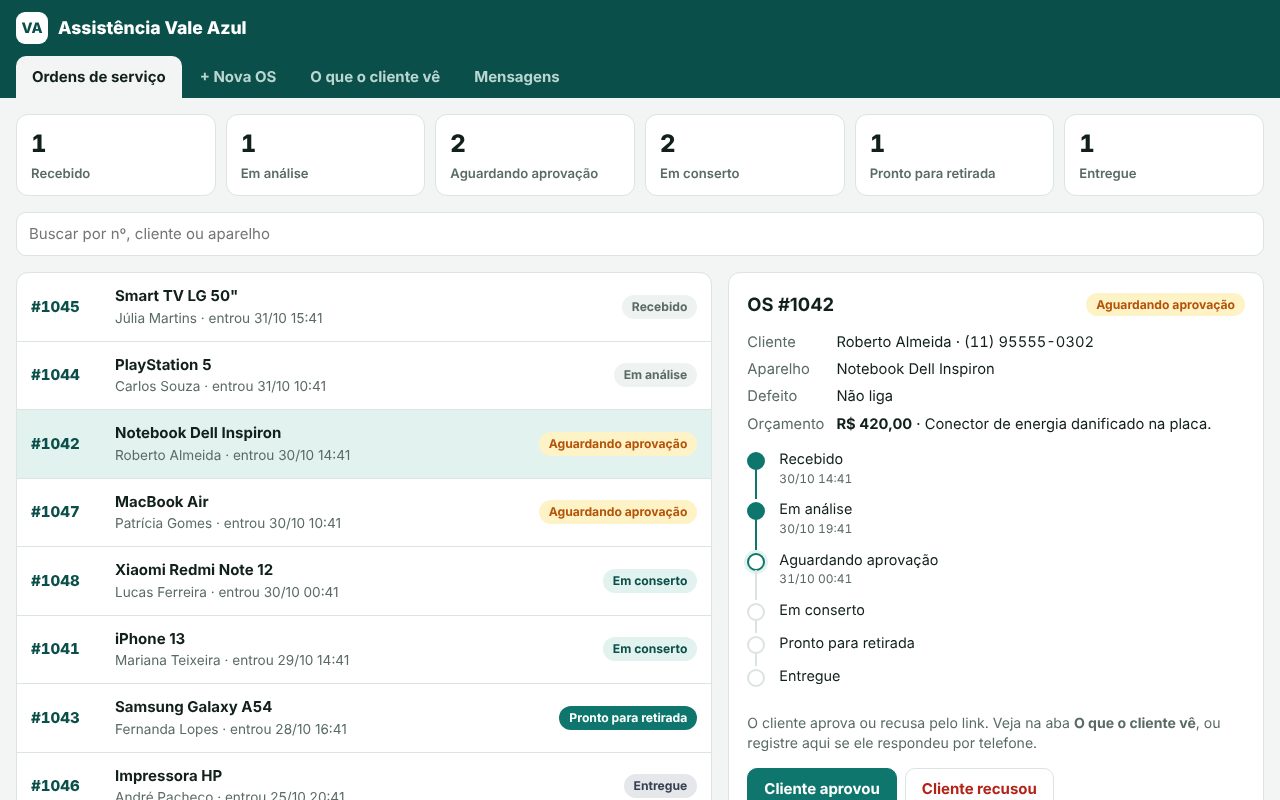1280x800 pixels.
Task: Select the Em análise status card
Action: coord(325,155)
